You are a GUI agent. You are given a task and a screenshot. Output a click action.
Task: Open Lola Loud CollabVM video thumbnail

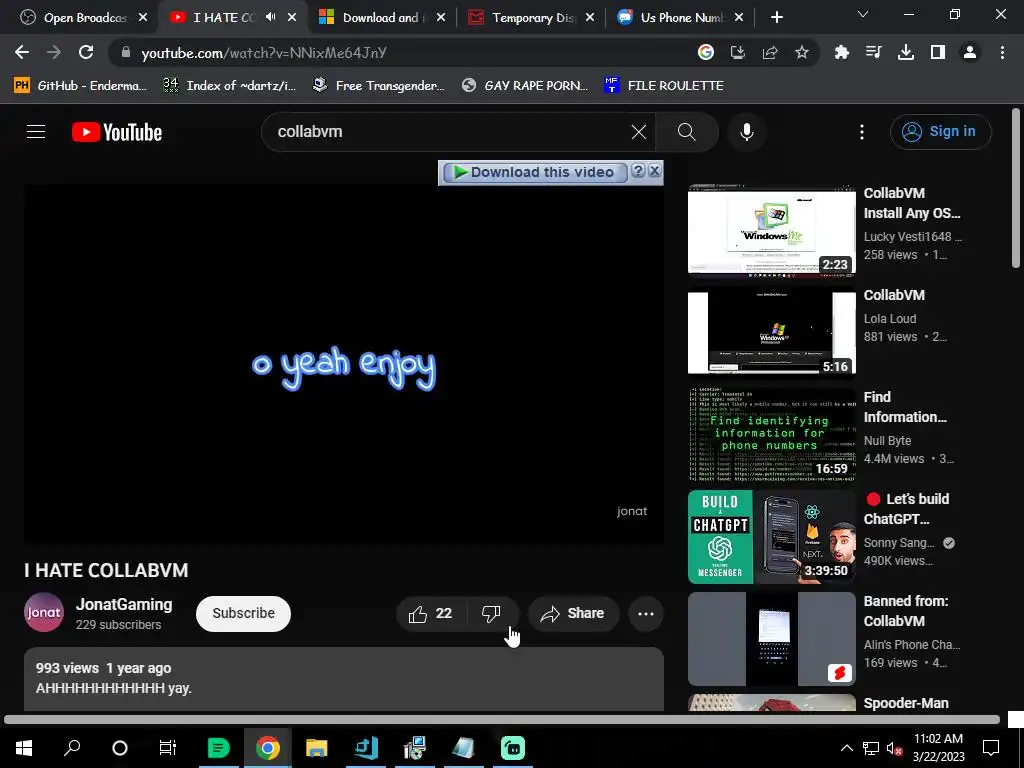771,332
